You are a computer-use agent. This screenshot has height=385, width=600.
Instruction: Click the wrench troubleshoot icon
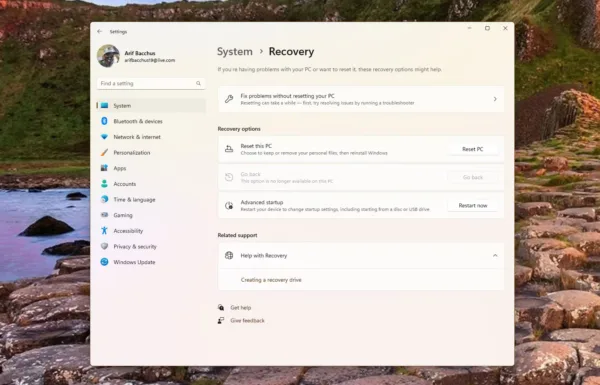(x=229, y=99)
